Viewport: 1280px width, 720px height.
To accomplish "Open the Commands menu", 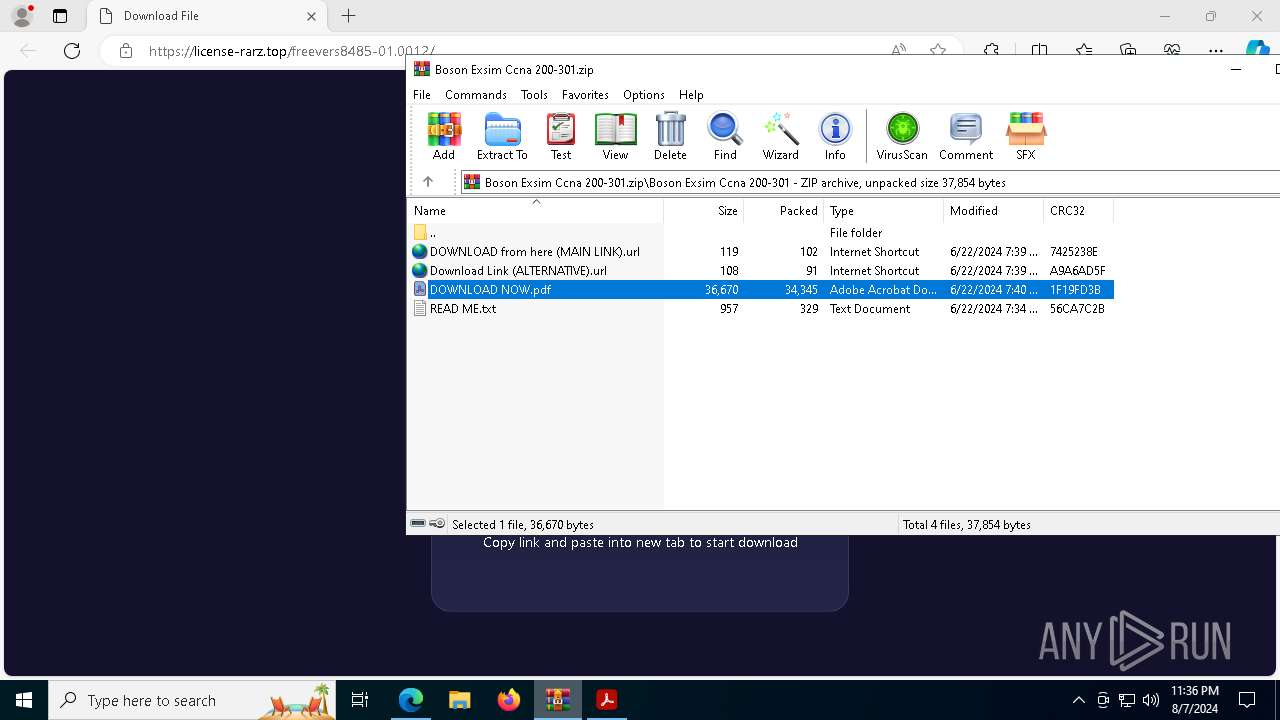I will (x=476, y=95).
